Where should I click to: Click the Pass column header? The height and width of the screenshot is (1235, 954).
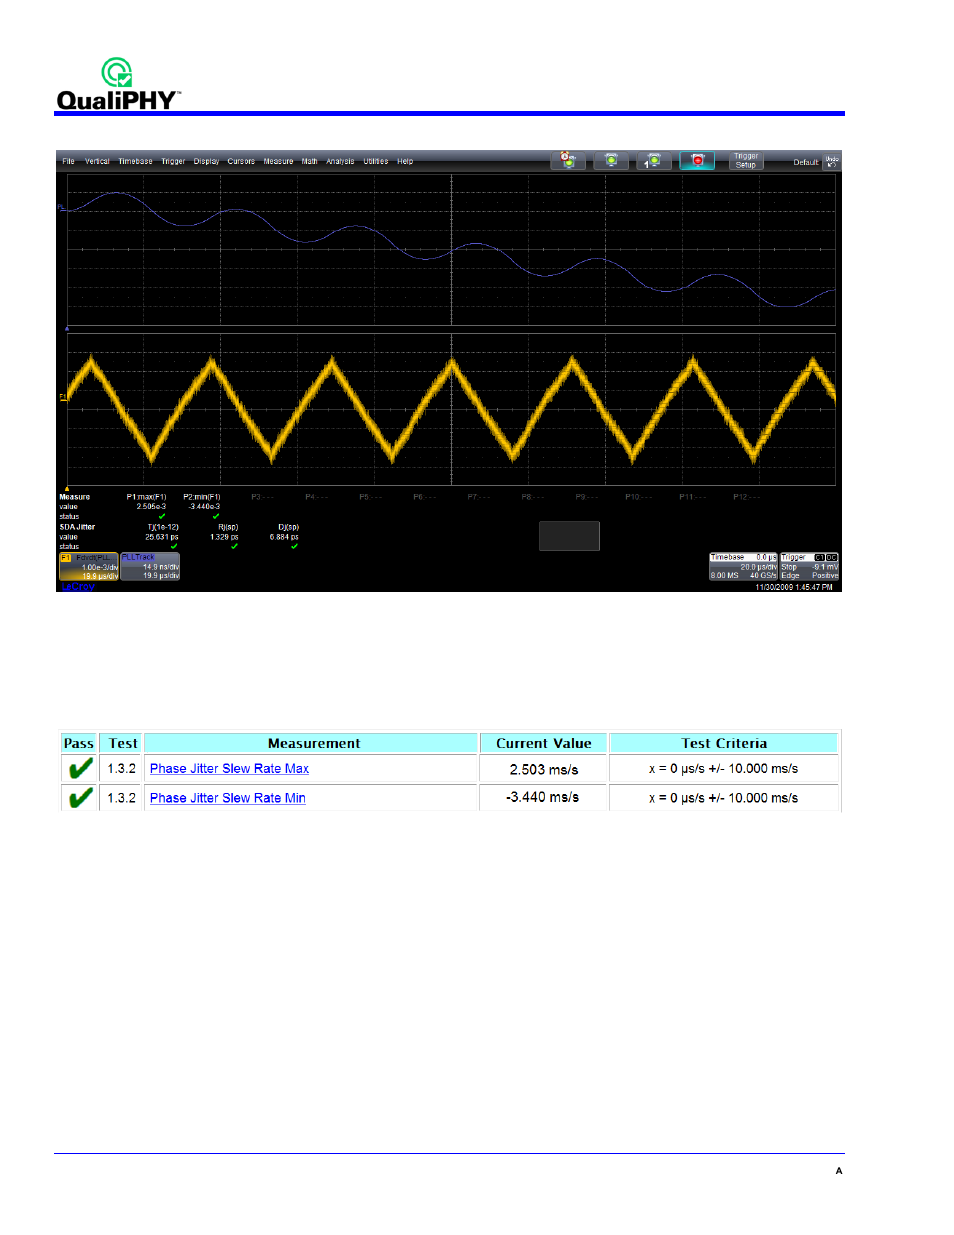(78, 743)
